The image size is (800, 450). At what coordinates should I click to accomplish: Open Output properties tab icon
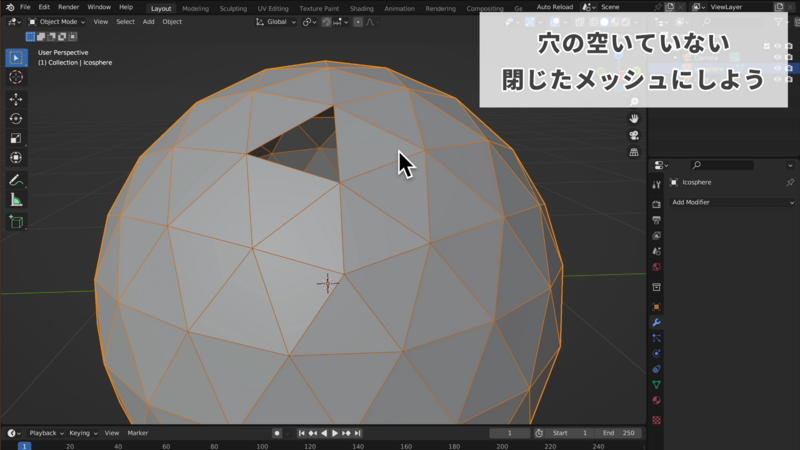657,220
